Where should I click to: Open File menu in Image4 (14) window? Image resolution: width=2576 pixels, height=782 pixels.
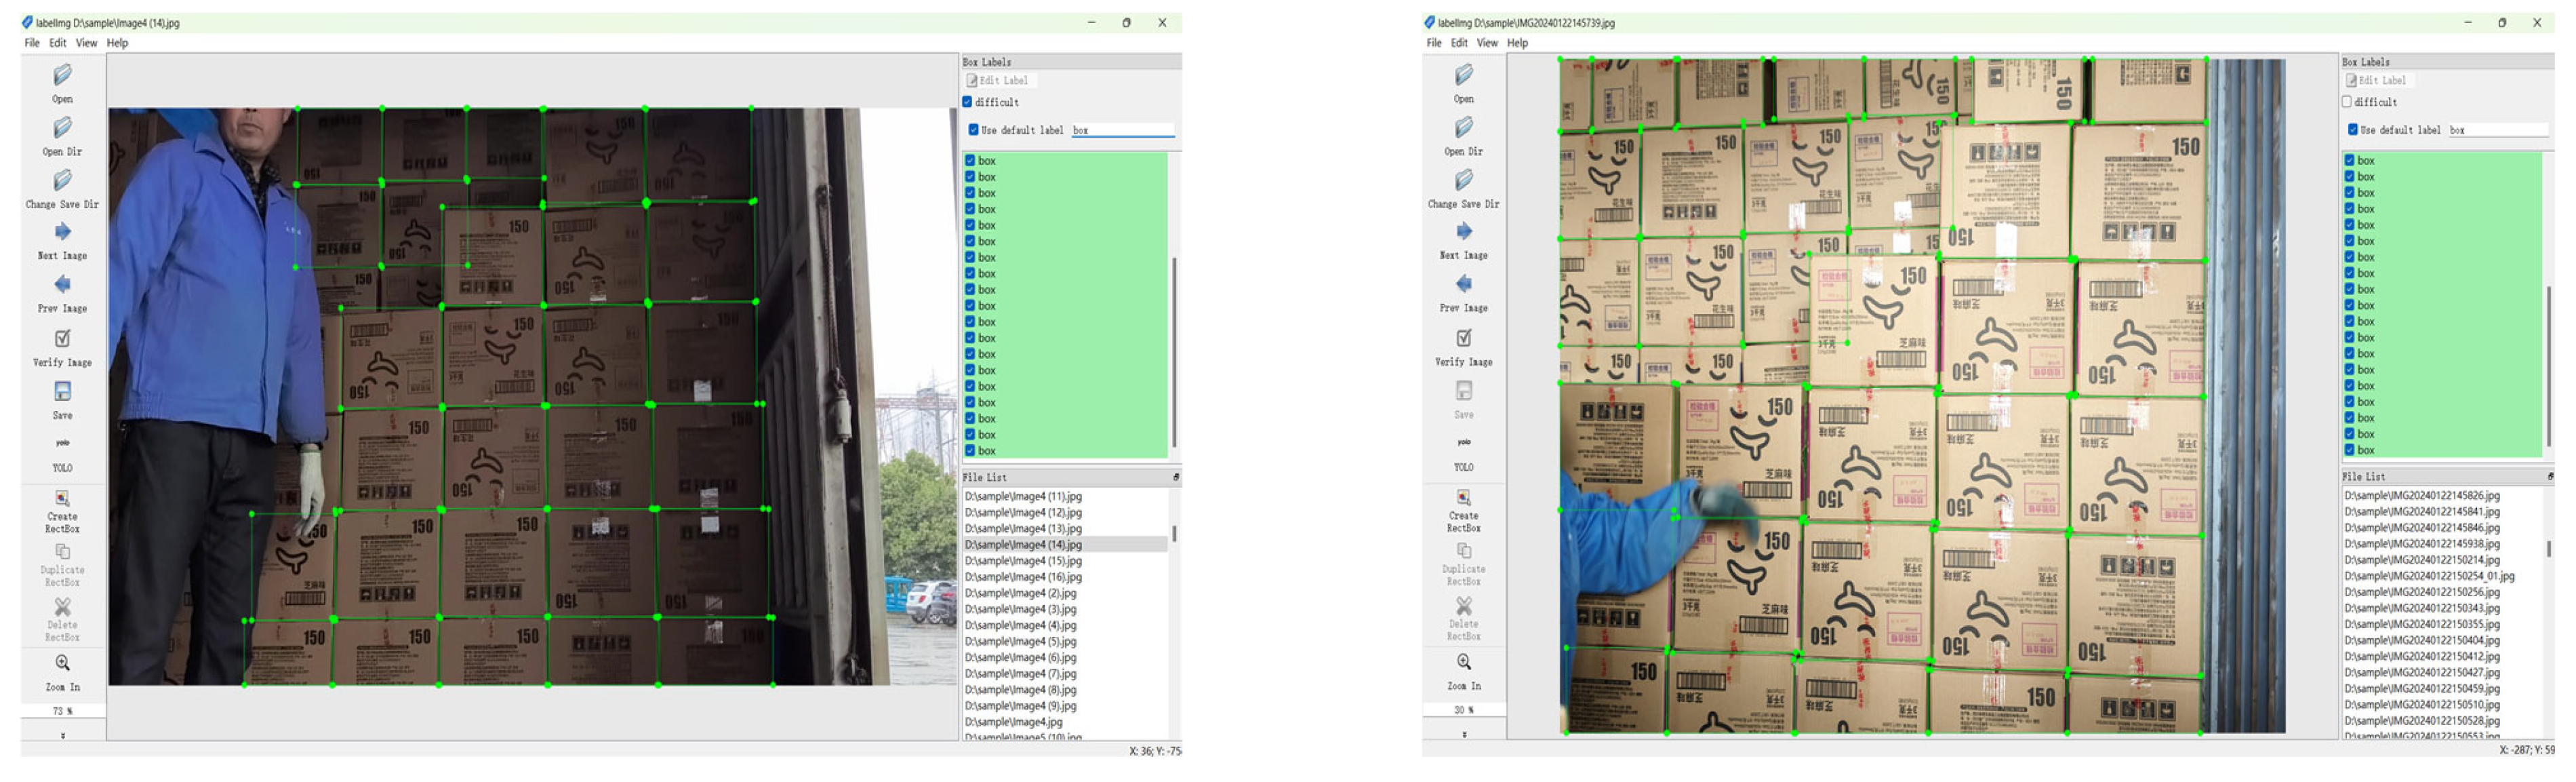tap(32, 43)
